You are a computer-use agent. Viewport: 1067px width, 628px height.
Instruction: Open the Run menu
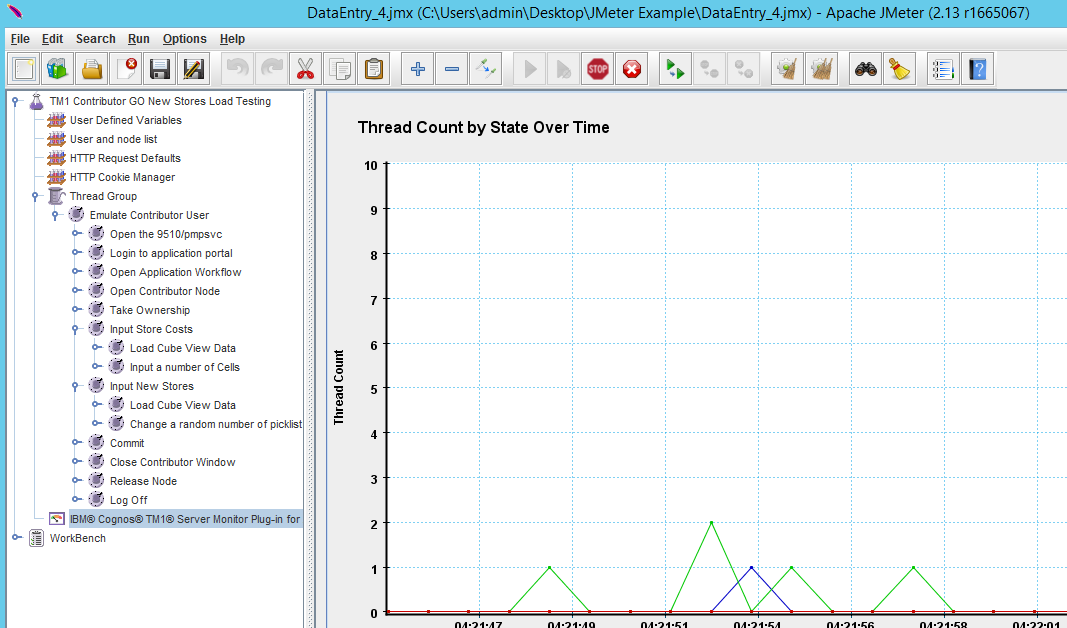[x=139, y=39]
